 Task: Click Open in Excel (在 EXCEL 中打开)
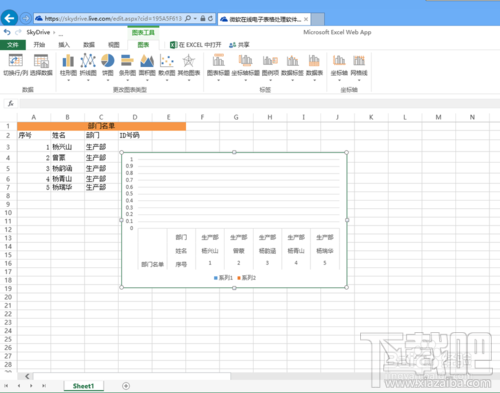[196, 45]
